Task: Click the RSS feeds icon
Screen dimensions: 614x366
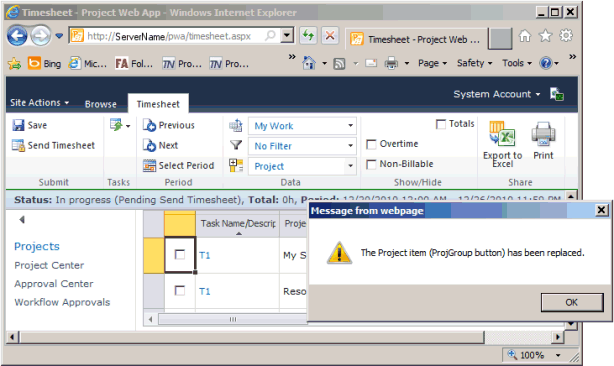Action: point(339,63)
